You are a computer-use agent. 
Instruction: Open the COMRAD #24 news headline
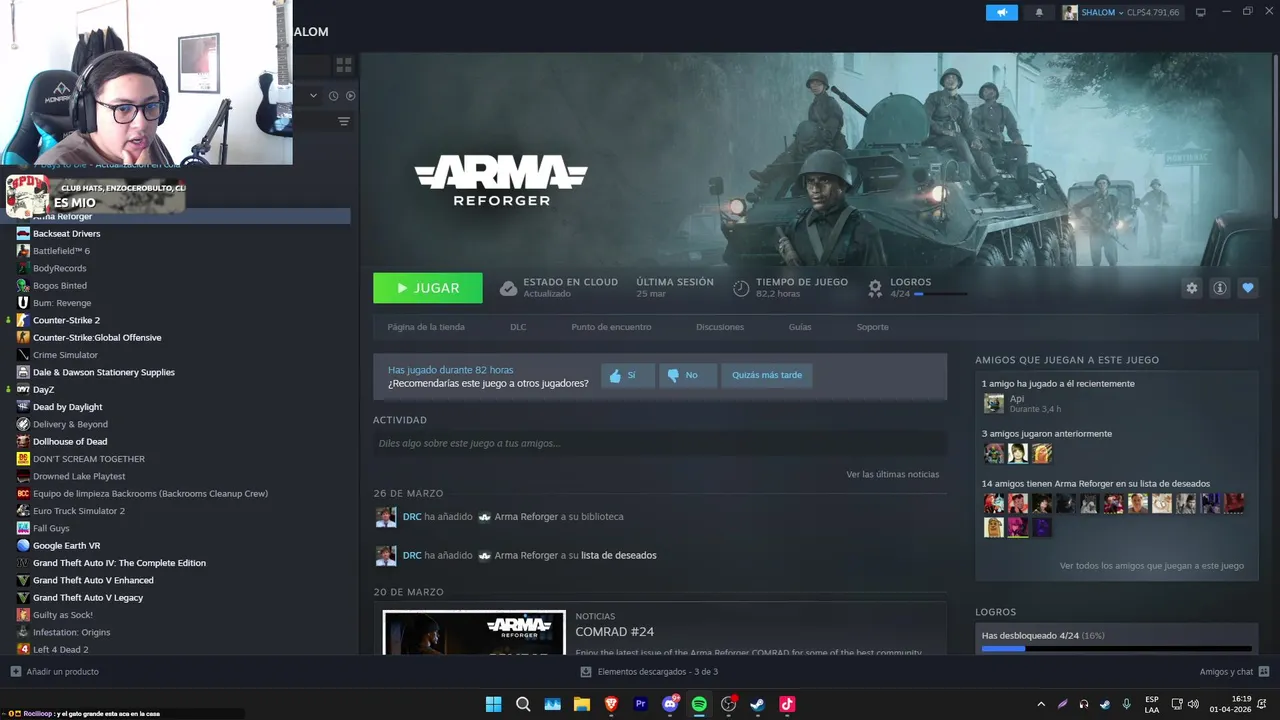tap(614, 632)
